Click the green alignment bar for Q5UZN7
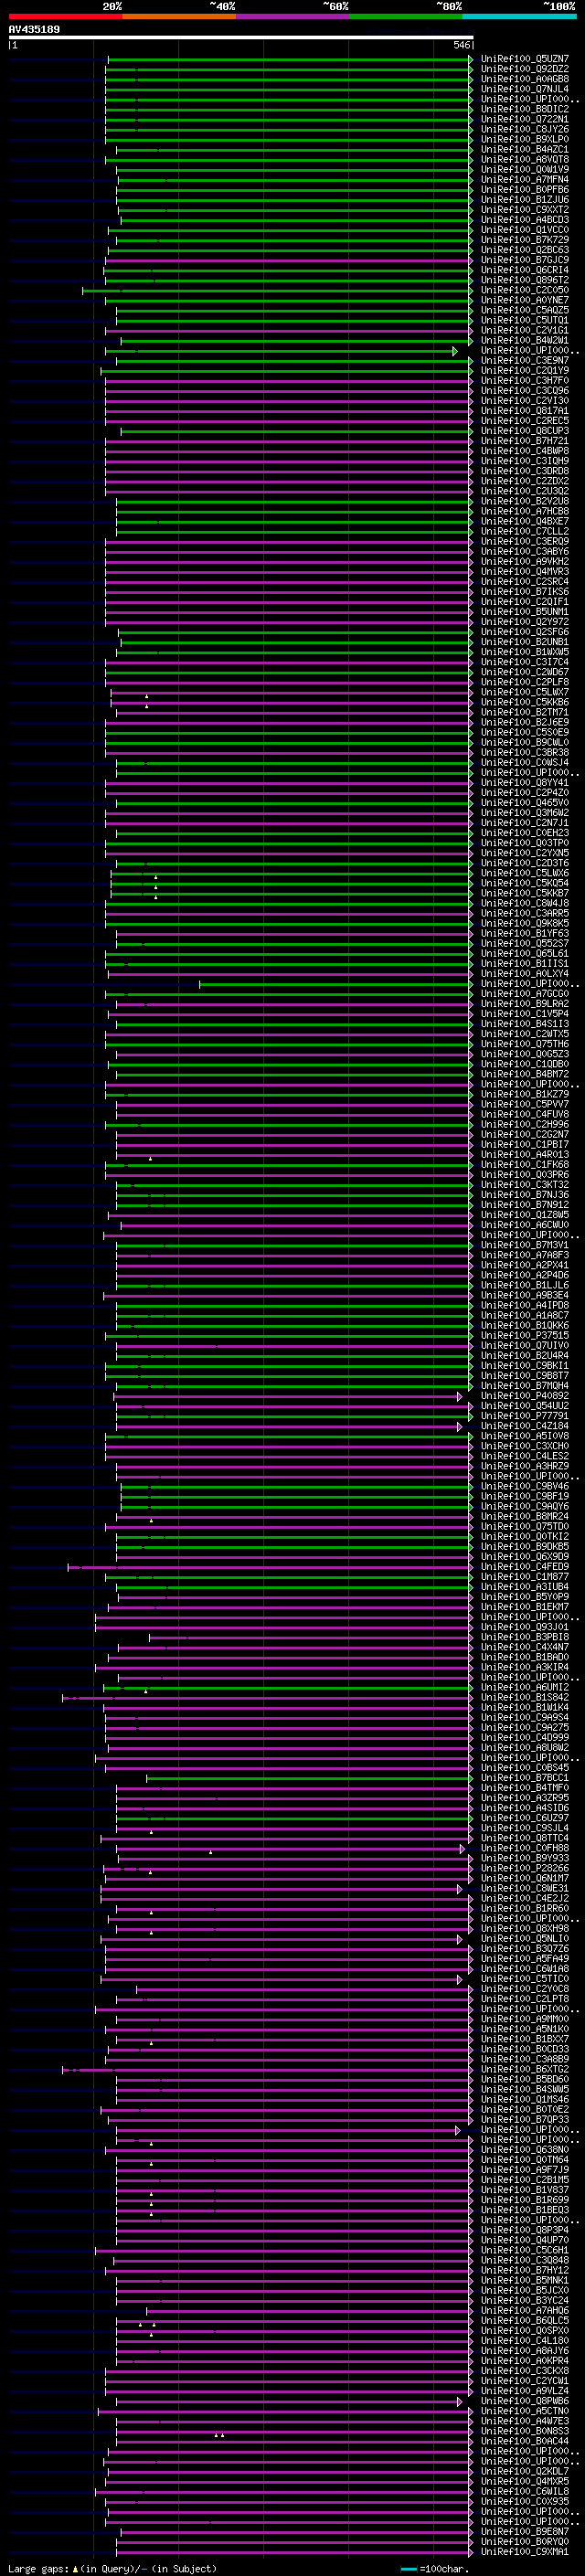Viewport: 585px width, 2576px height. click(289, 59)
